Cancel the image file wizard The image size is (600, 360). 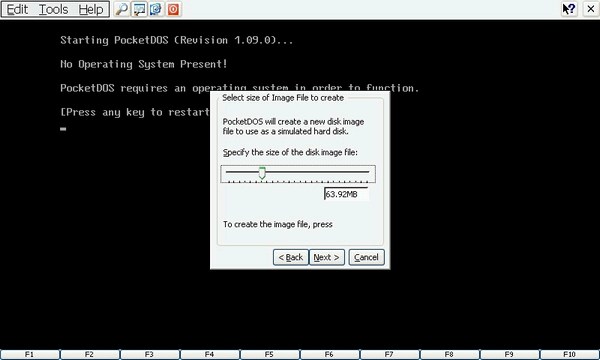[366, 257]
